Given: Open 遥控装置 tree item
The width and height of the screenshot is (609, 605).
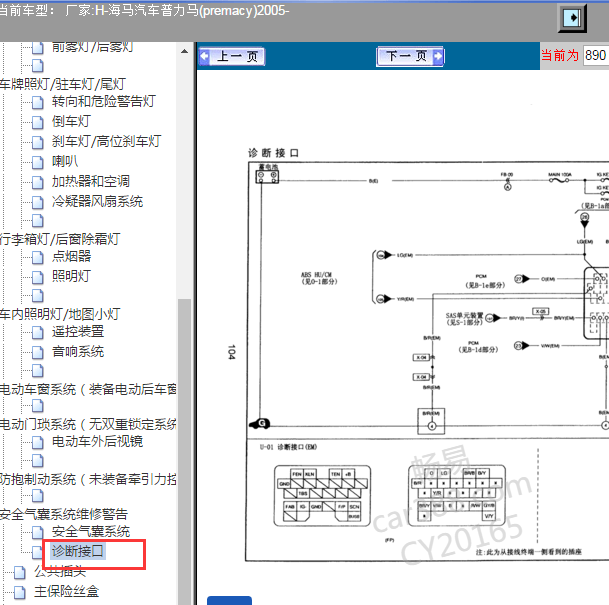Looking at the screenshot, I should (x=78, y=331).
